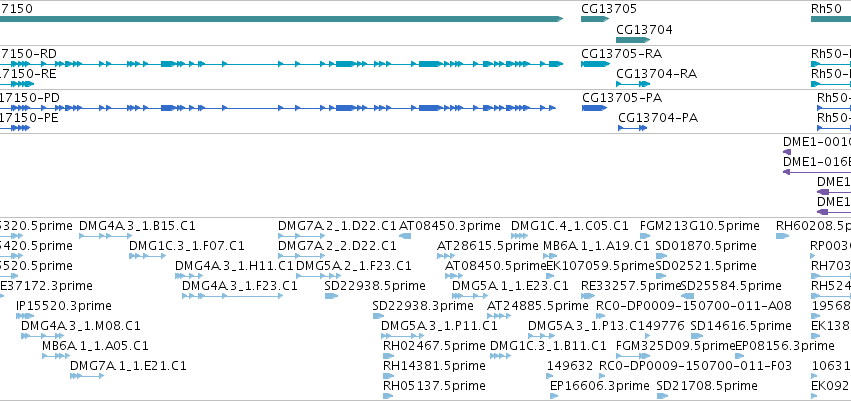The width and height of the screenshot is (851, 401).
Task: Open the RC0-DP0009-150700-011-A08 label
Action: 694,306
